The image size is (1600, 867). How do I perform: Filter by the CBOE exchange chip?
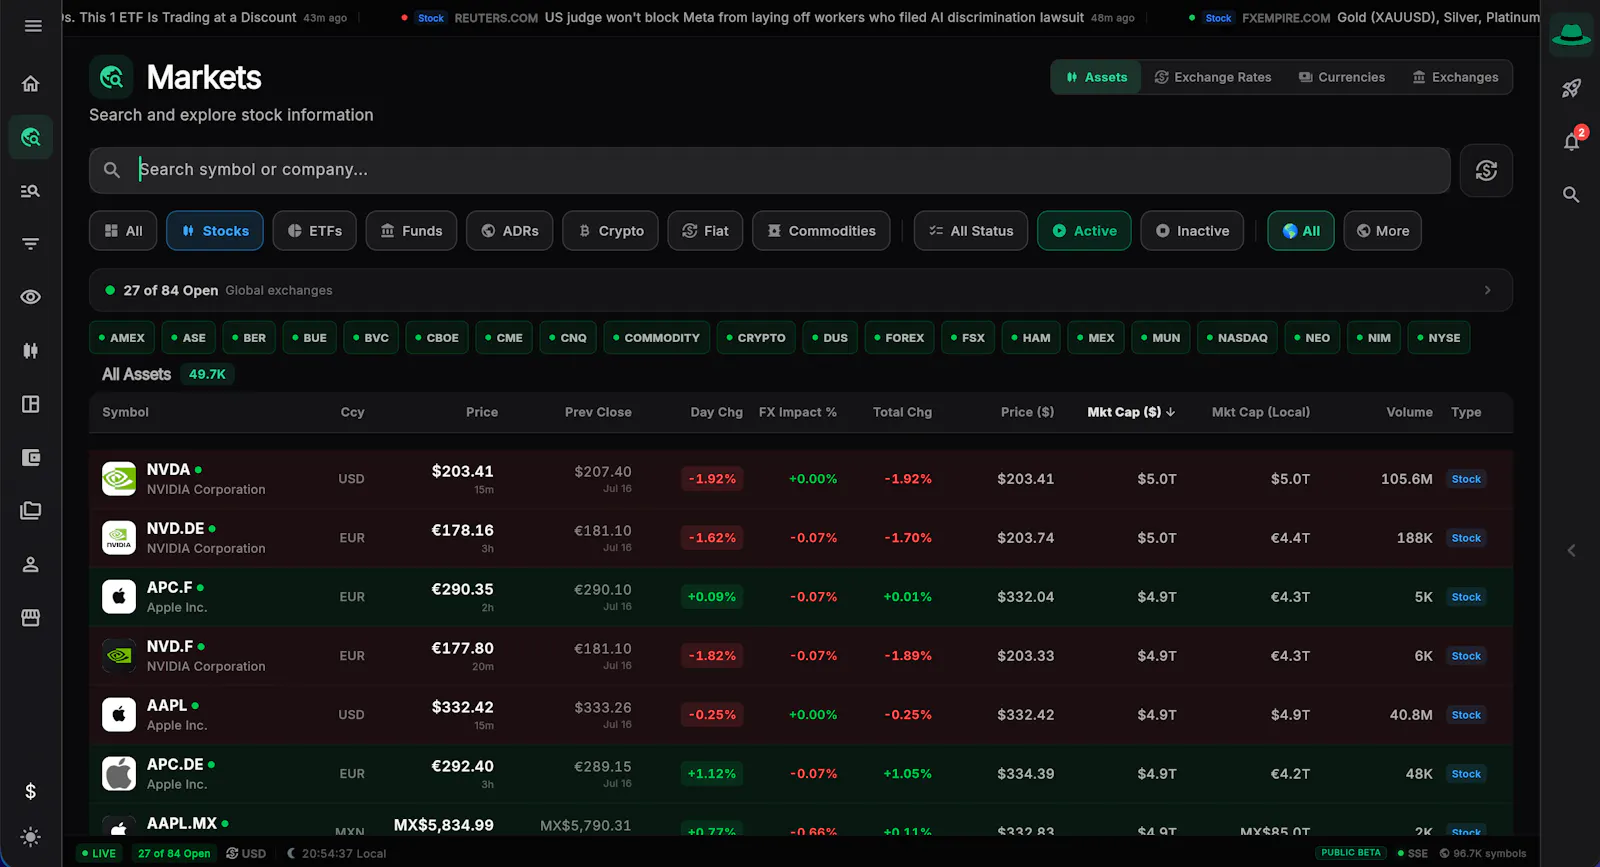pyautogui.click(x=437, y=338)
